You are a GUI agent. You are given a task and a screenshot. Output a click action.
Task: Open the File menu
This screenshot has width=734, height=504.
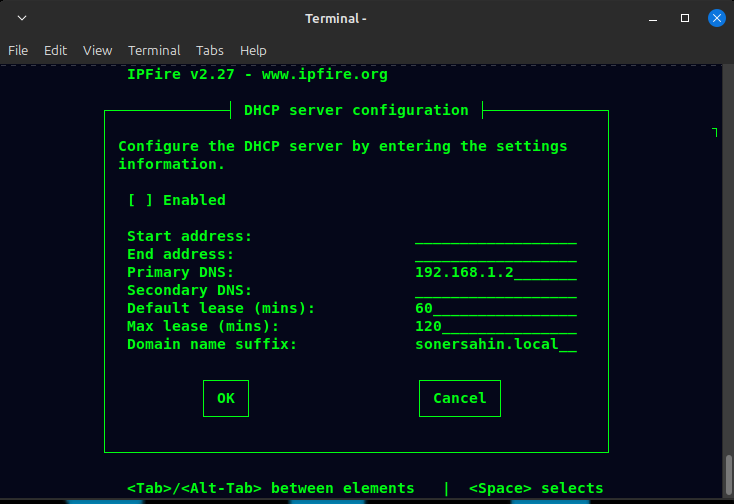click(18, 50)
